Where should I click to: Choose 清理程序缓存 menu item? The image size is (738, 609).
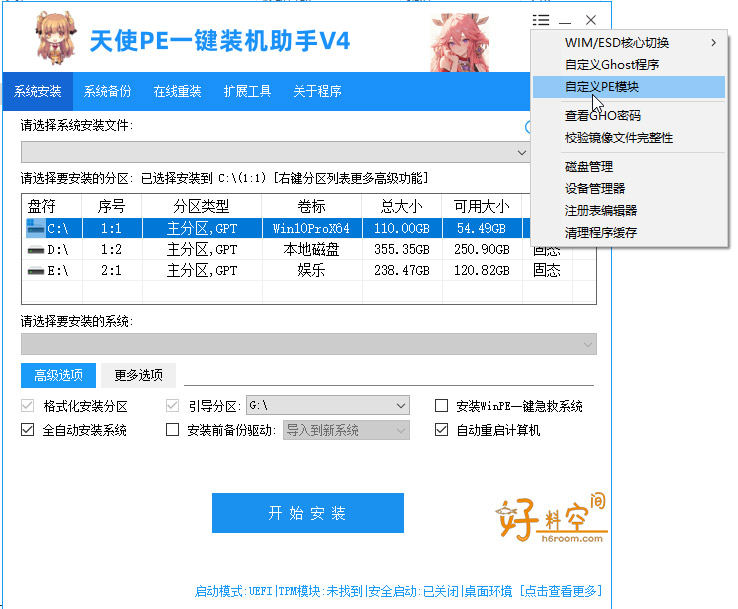[629, 232]
